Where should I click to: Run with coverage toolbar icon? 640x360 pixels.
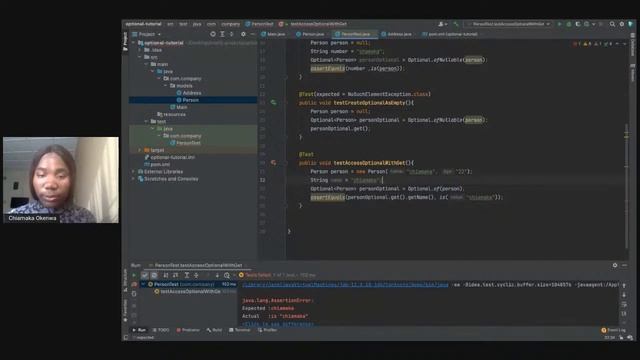coord(578,24)
